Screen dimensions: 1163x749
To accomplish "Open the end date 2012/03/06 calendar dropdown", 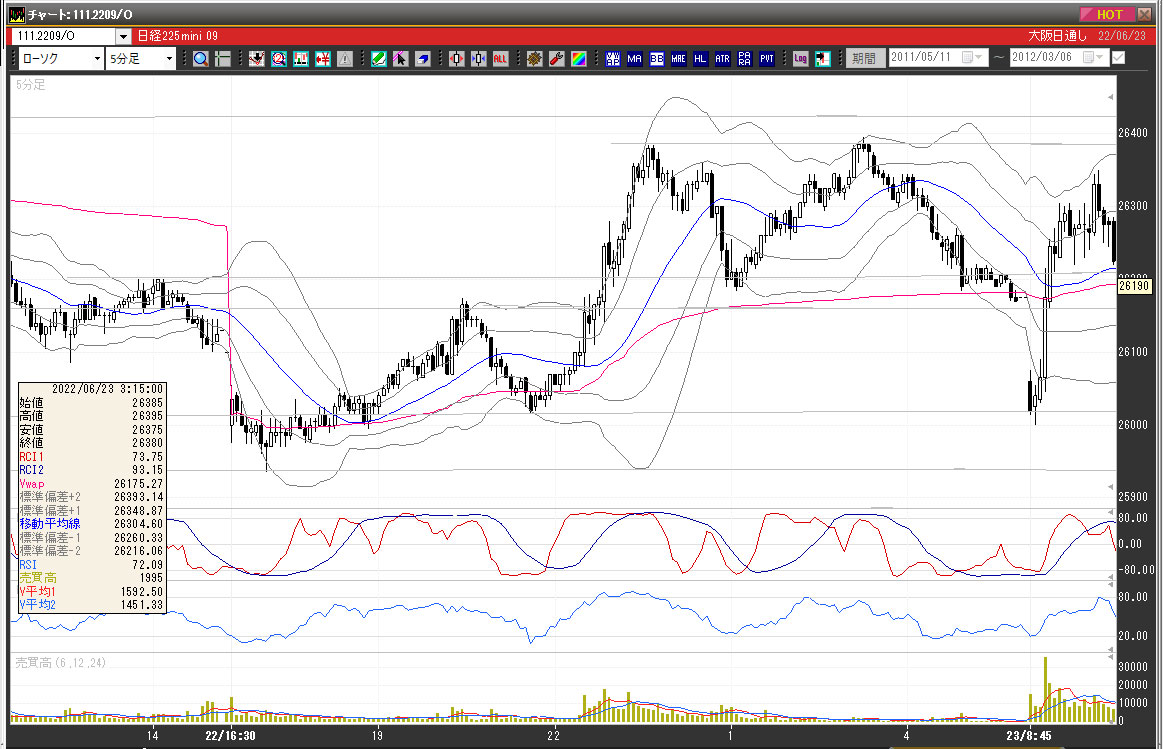I will (1094, 57).
